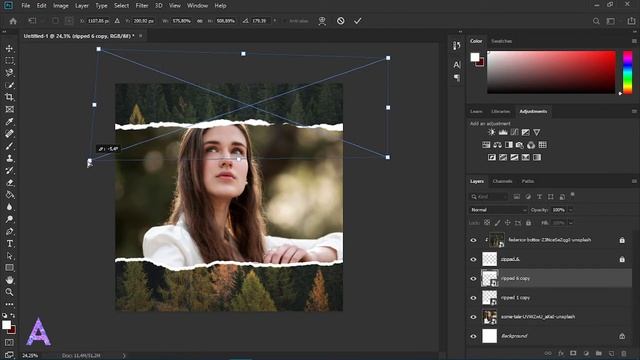Delete layer using trash icon
Image resolution: width=640 pixels, height=360 pixels.
623,353
